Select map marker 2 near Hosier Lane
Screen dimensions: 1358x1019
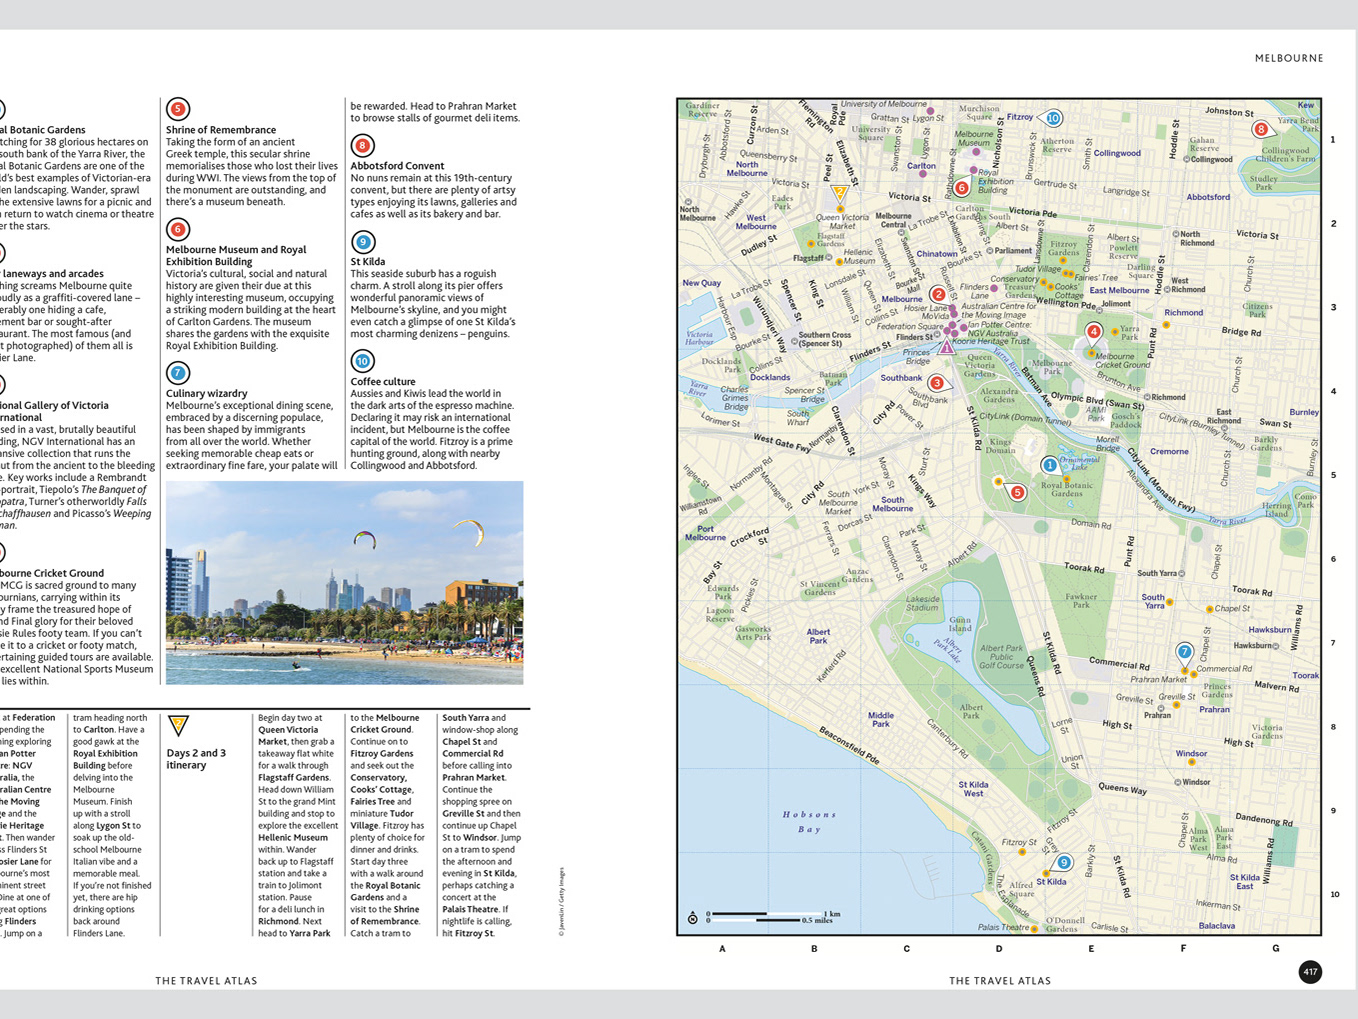(937, 294)
